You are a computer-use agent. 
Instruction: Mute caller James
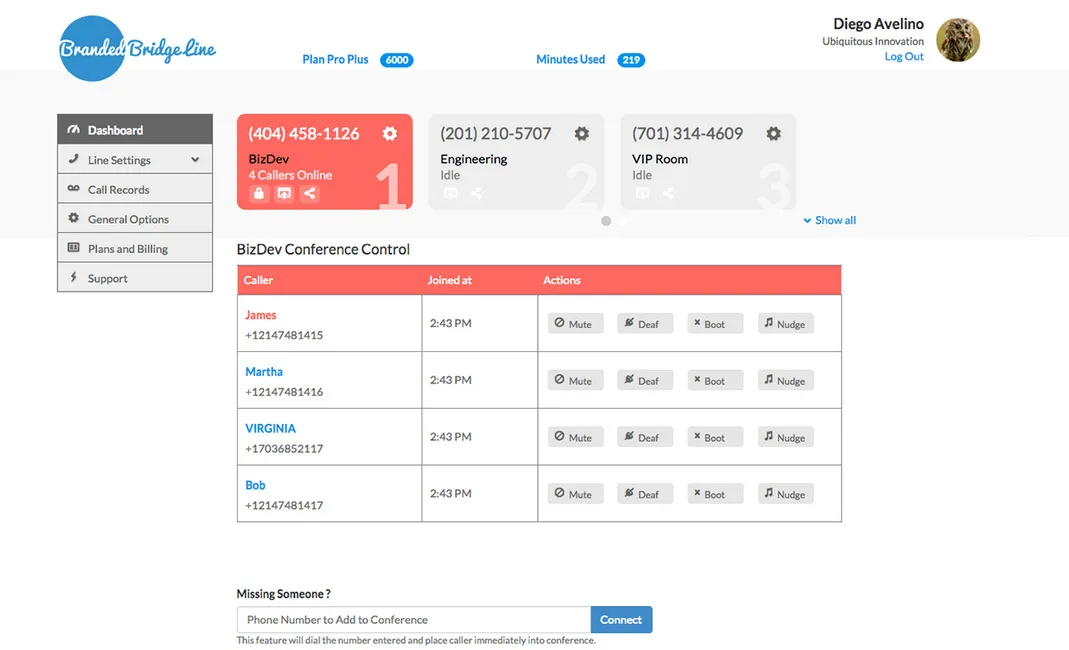click(x=575, y=323)
